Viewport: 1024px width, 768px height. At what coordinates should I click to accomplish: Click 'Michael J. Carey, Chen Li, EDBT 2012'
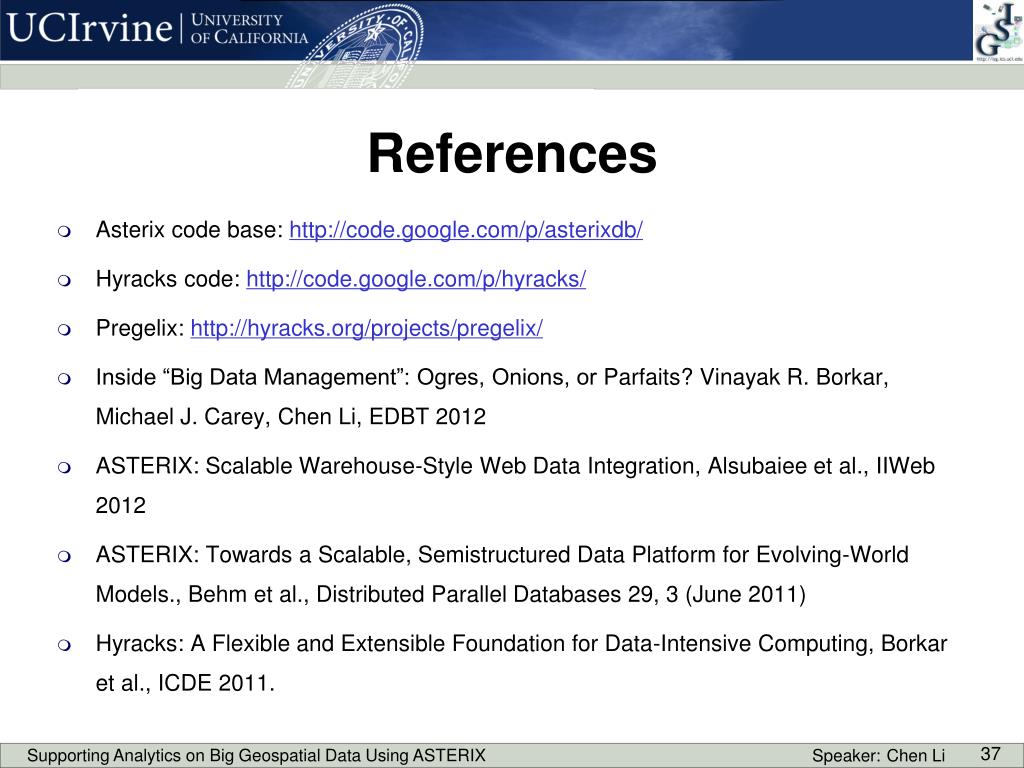click(x=291, y=417)
